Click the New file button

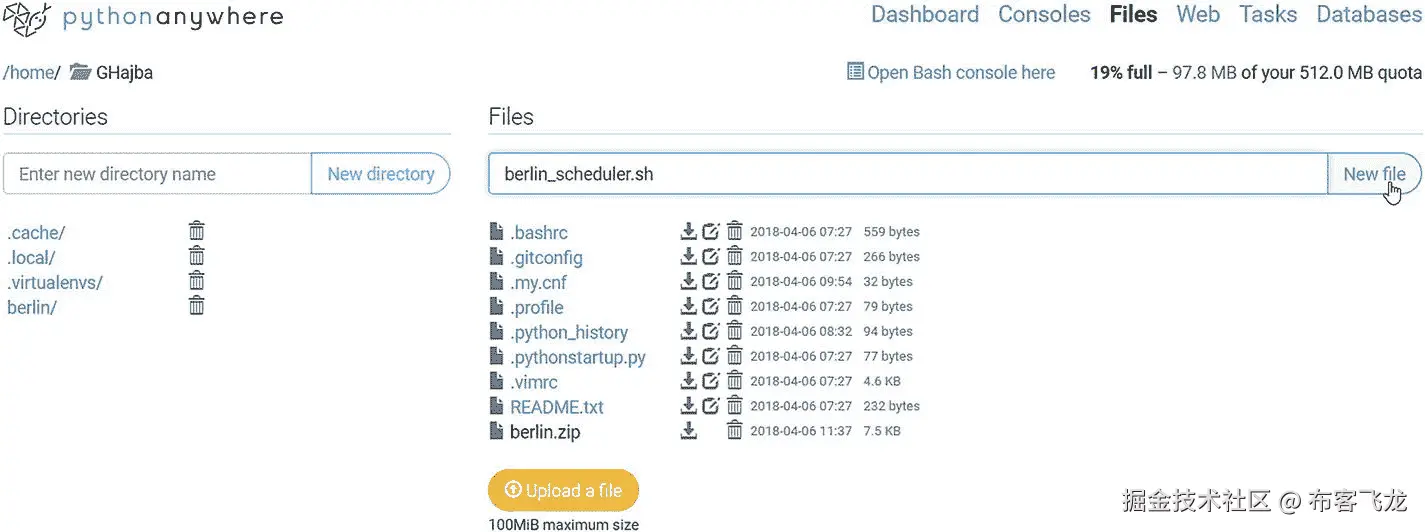point(1374,174)
